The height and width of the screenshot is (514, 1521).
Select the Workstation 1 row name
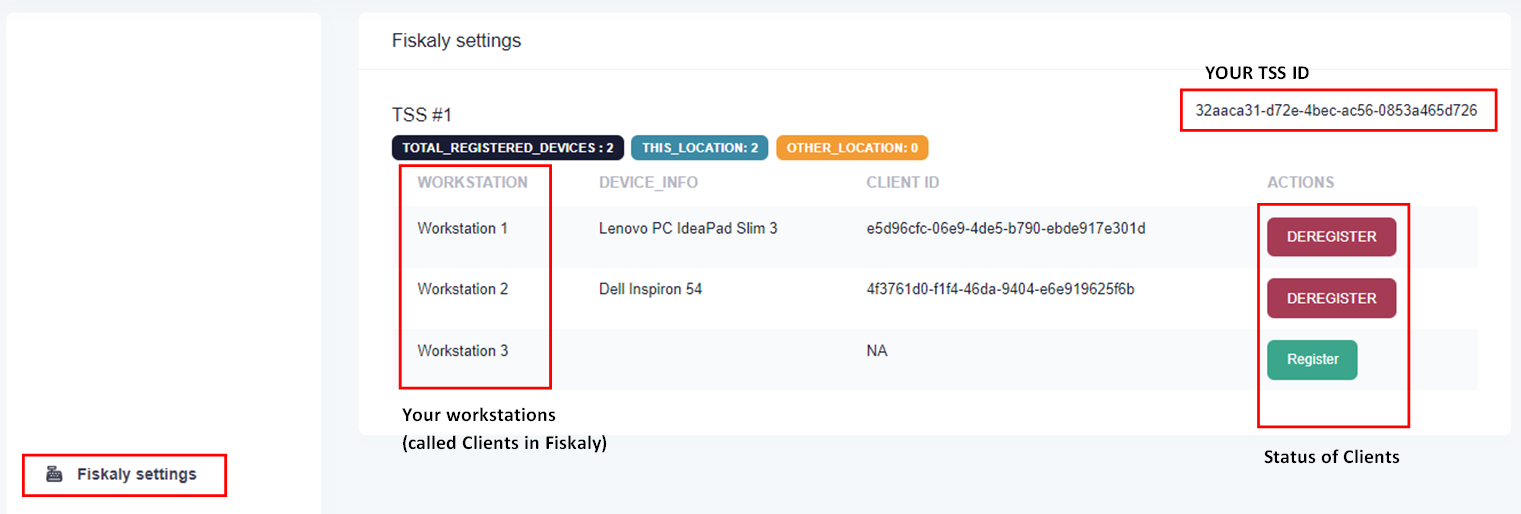click(x=462, y=229)
